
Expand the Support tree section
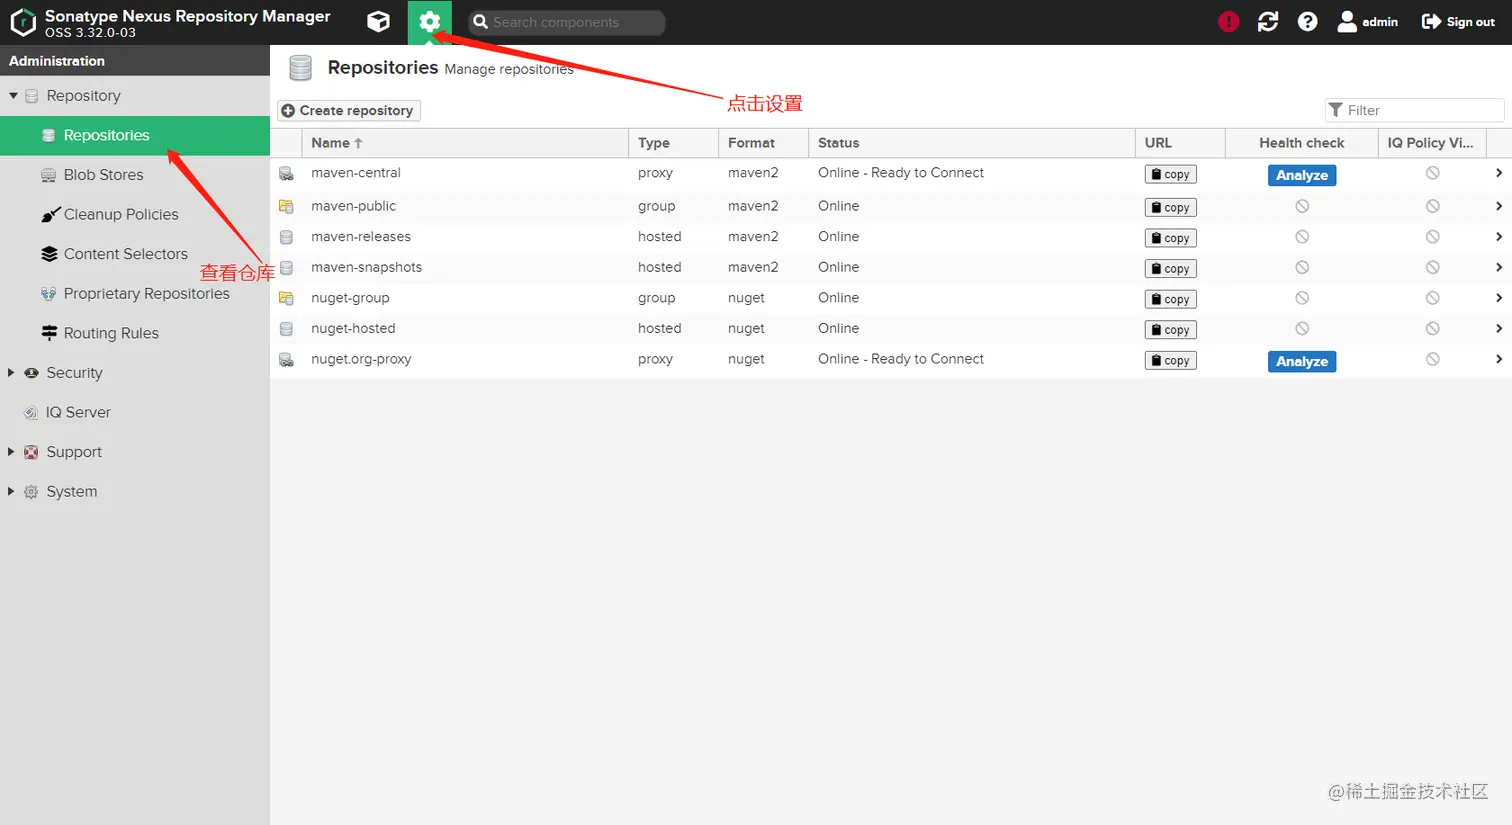pyautogui.click(x=12, y=452)
